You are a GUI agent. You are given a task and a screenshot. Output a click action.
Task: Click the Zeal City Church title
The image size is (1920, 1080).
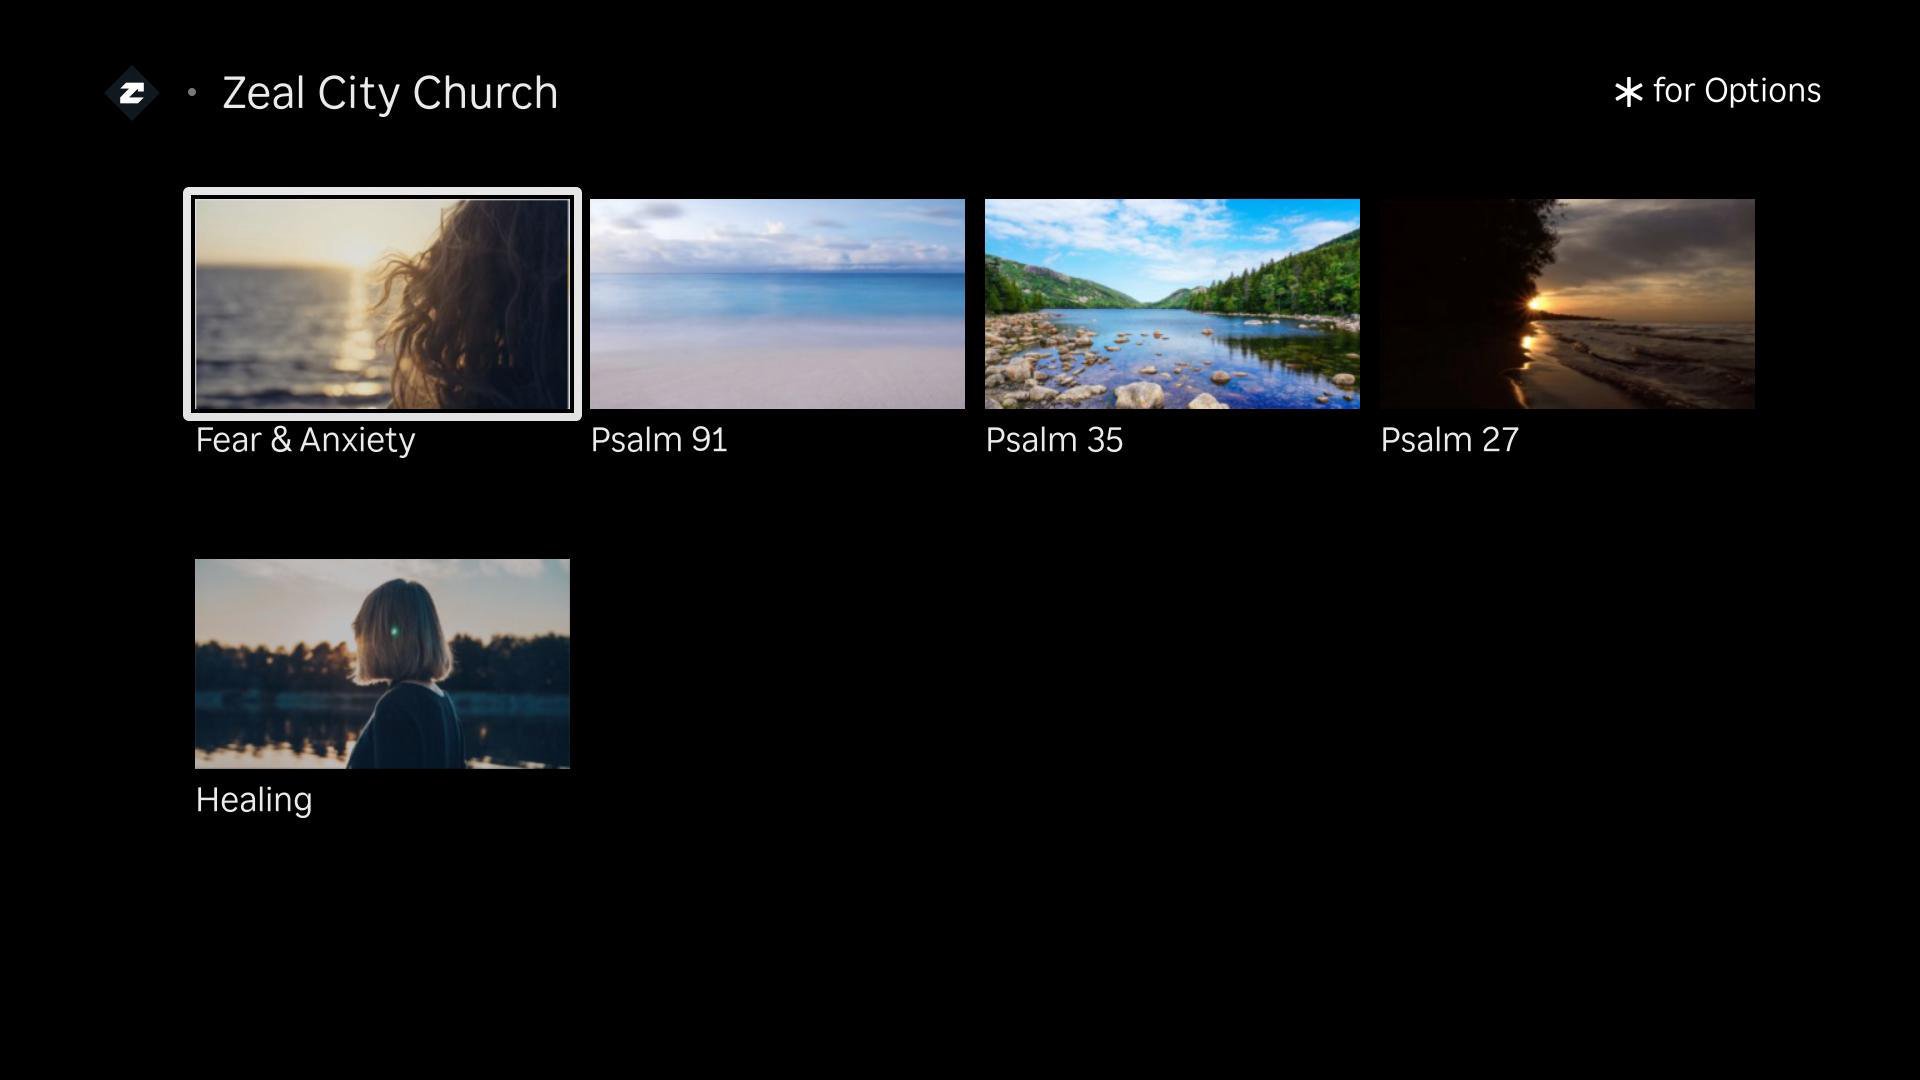point(390,93)
